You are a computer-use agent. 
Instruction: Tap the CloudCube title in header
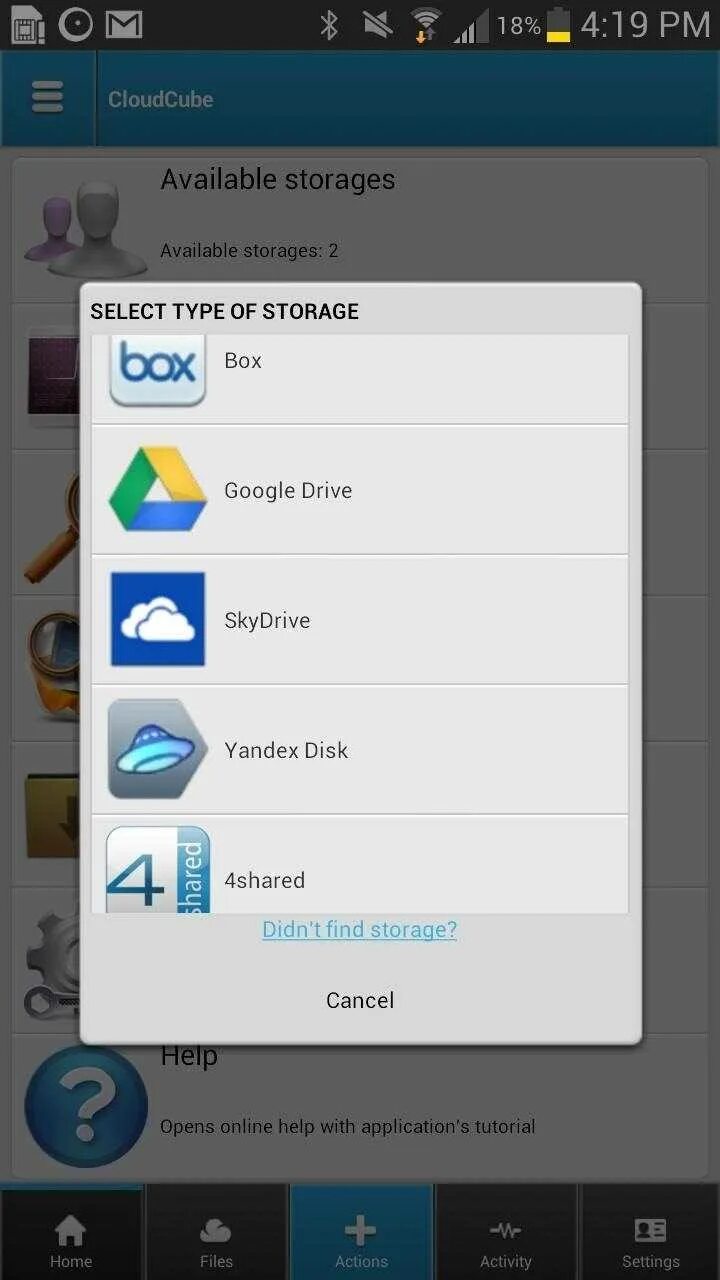(160, 99)
